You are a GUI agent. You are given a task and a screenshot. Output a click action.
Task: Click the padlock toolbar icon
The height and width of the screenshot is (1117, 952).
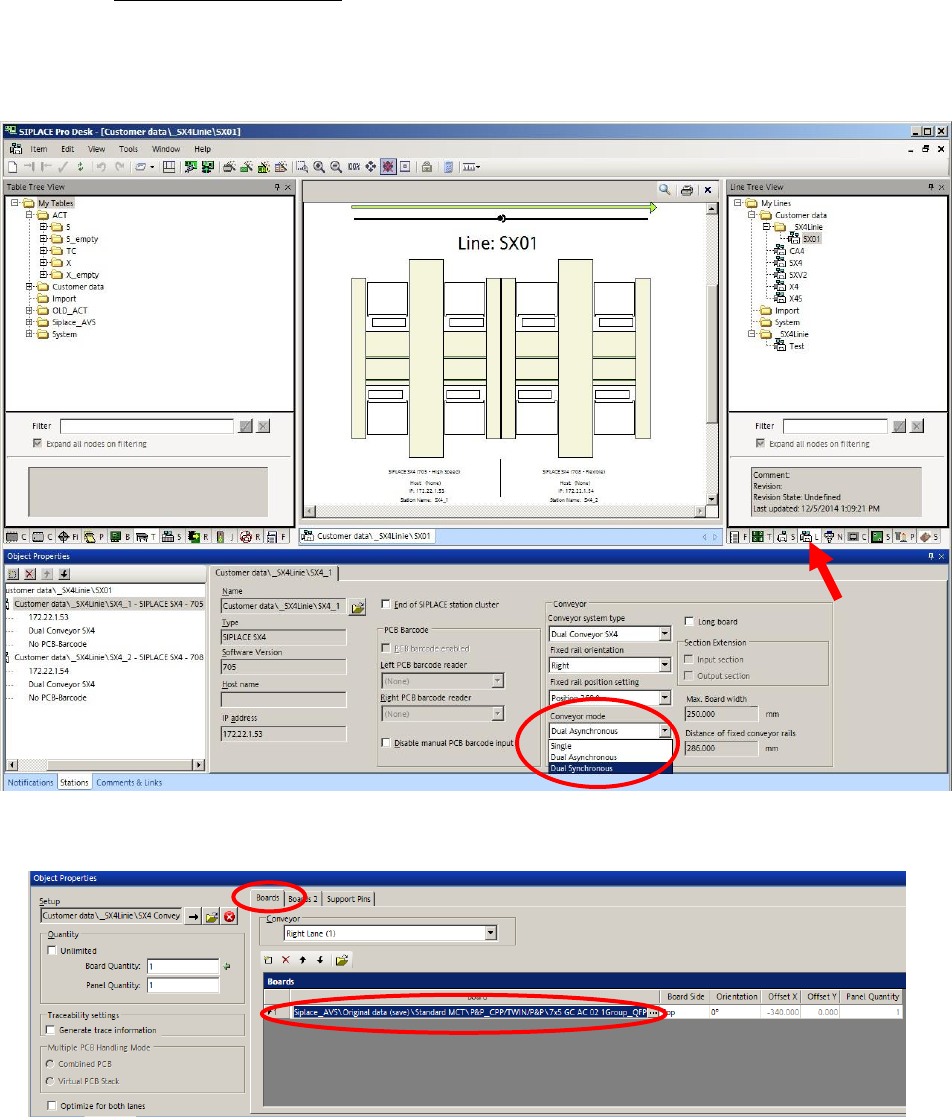(x=427, y=167)
